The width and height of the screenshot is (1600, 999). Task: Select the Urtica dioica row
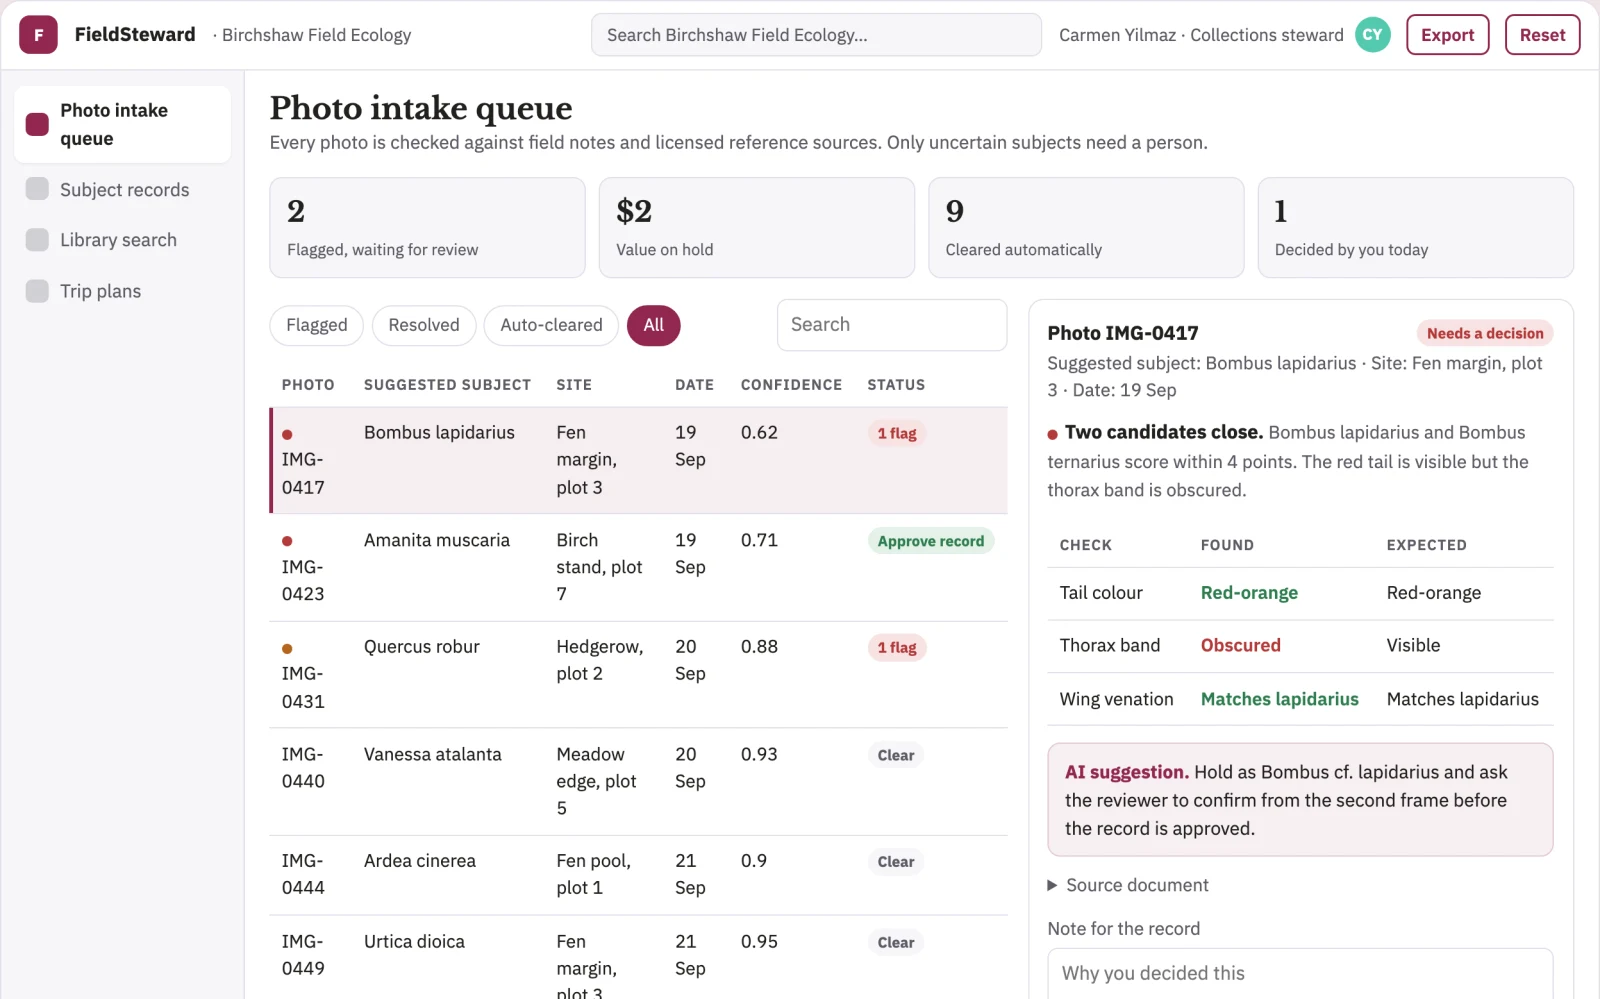click(638, 957)
